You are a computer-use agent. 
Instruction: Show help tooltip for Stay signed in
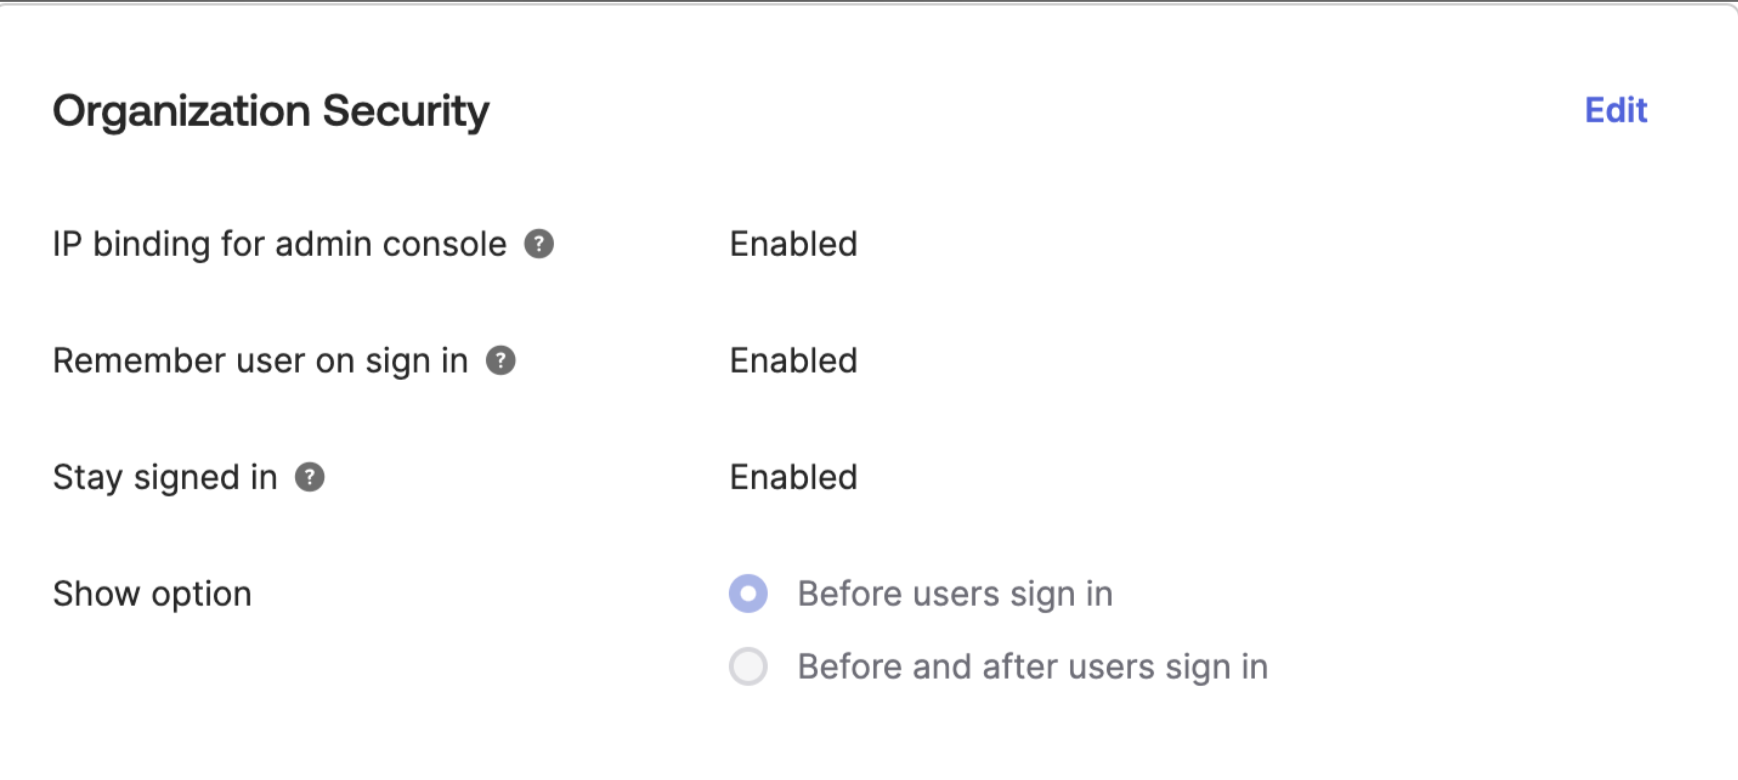pos(310,478)
